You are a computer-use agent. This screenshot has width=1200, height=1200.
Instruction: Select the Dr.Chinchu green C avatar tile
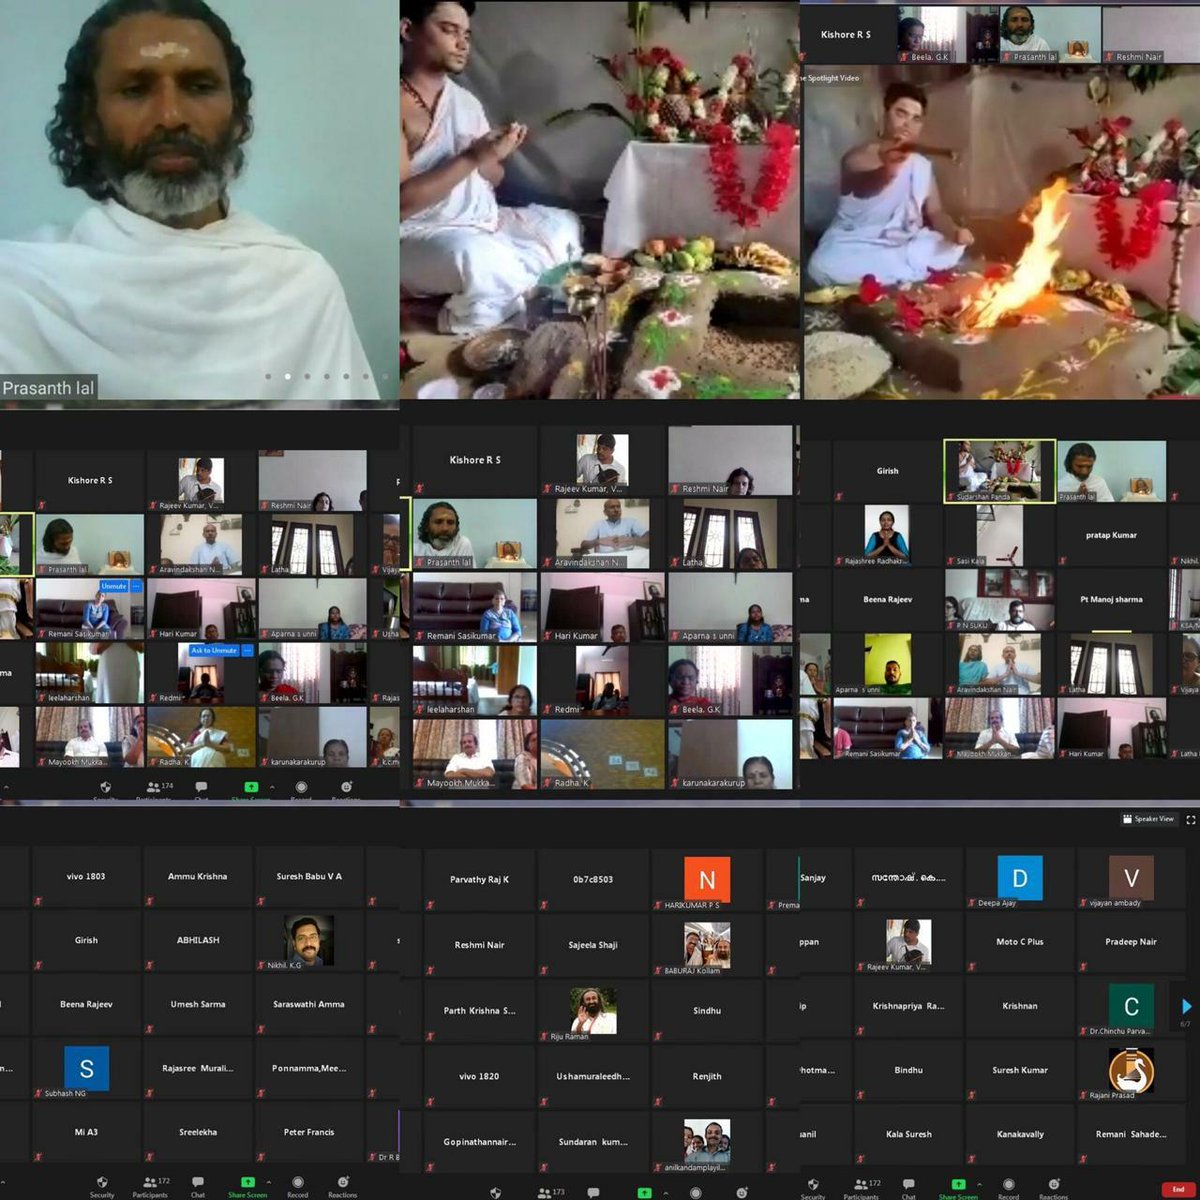(1131, 1006)
